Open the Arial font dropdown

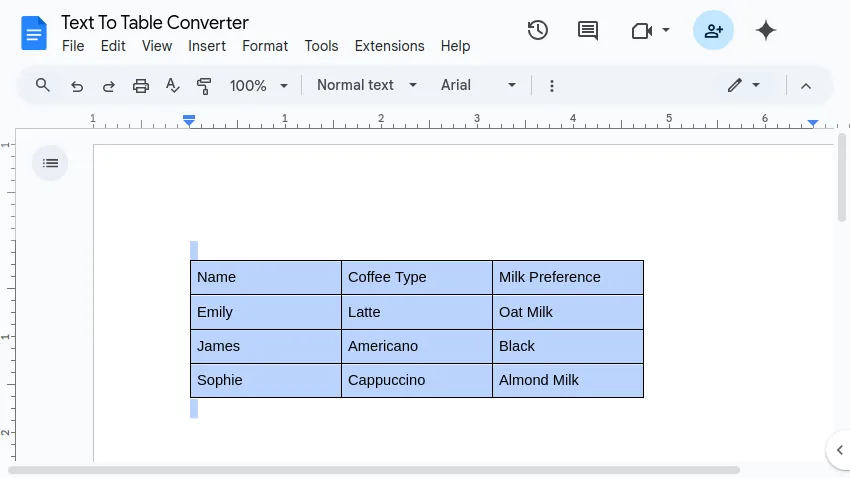pyautogui.click(x=479, y=86)
